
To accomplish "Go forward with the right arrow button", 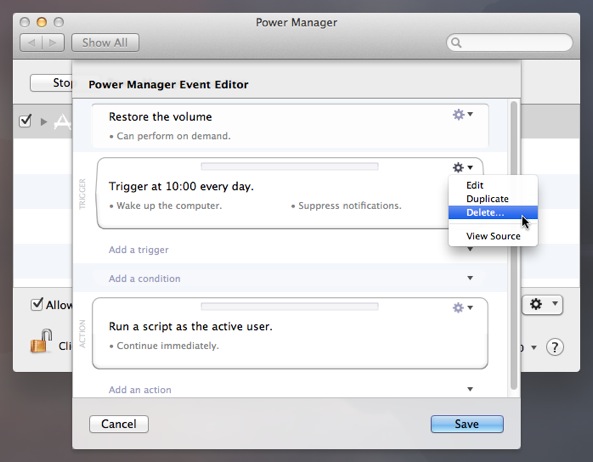I will coord(53,43).
